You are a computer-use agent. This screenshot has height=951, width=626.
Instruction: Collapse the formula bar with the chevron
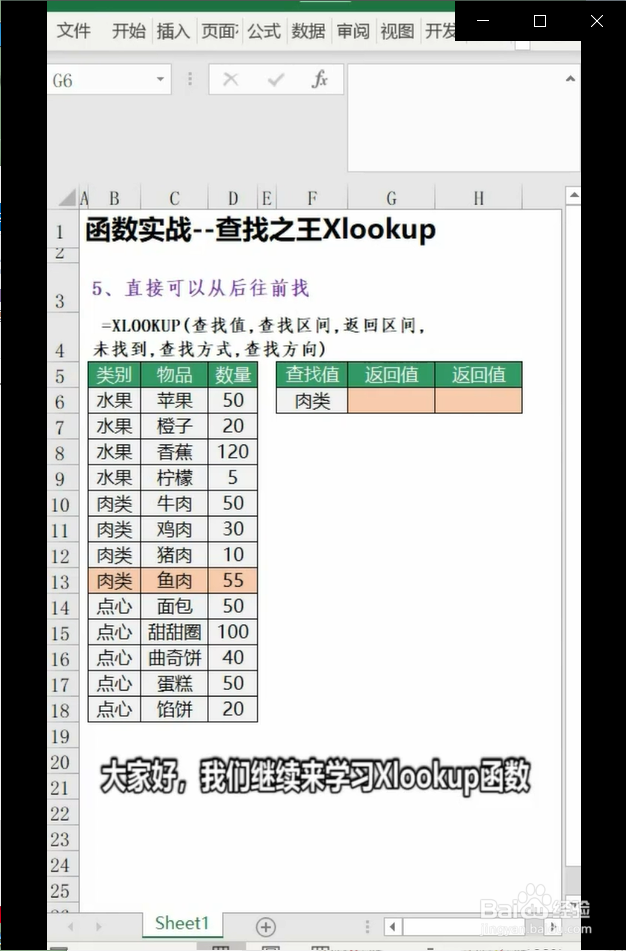point(570,78)
